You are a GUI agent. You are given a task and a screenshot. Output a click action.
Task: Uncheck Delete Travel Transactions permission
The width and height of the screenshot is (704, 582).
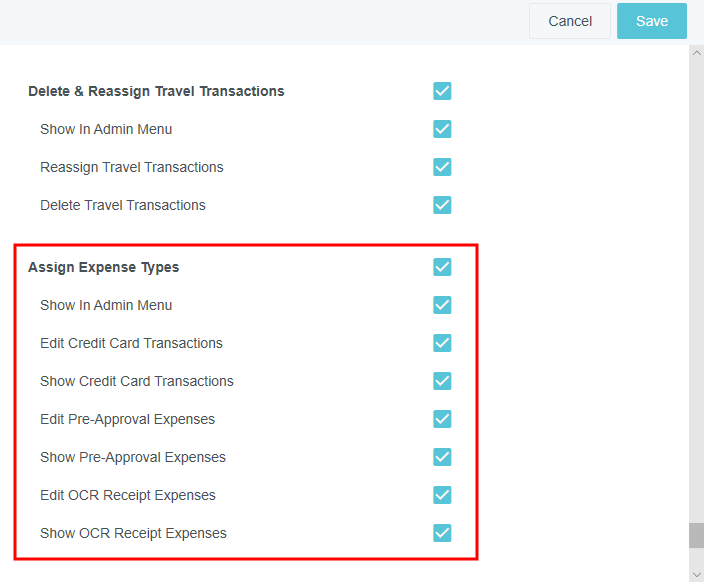point(442,205)
